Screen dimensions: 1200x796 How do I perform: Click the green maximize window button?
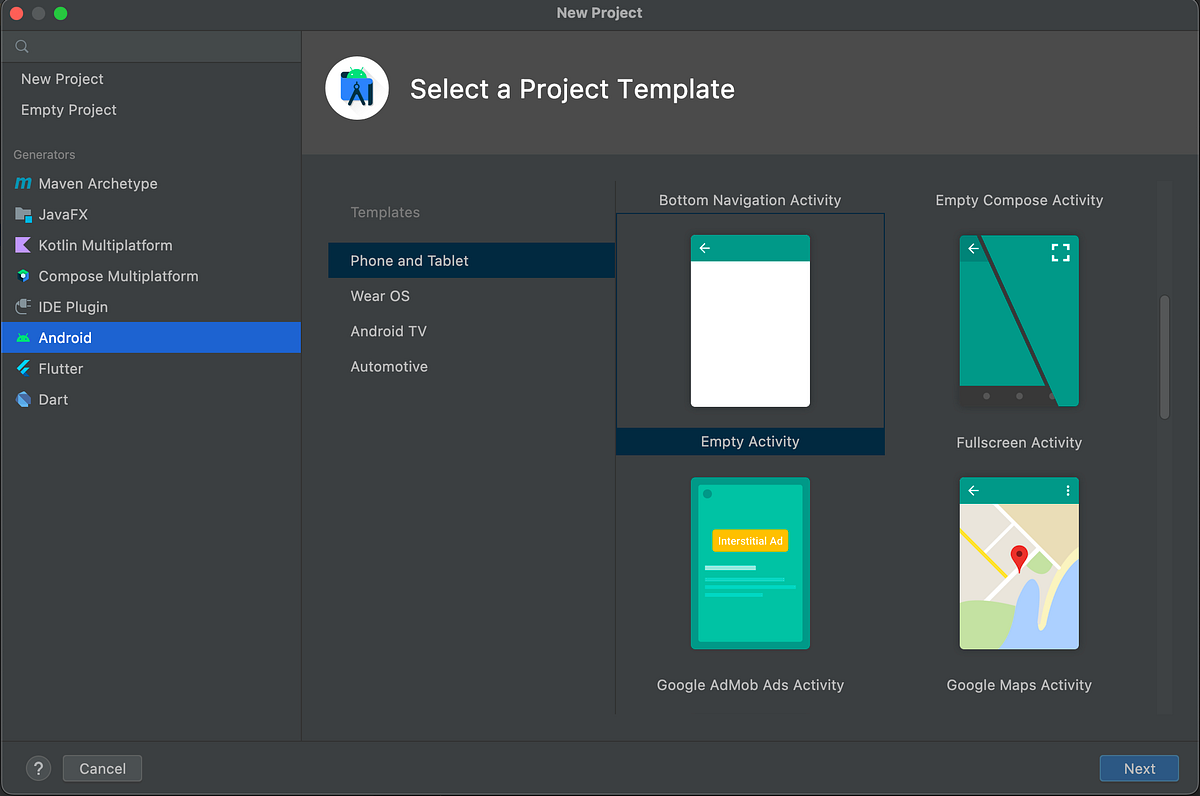tap(61, 13)
